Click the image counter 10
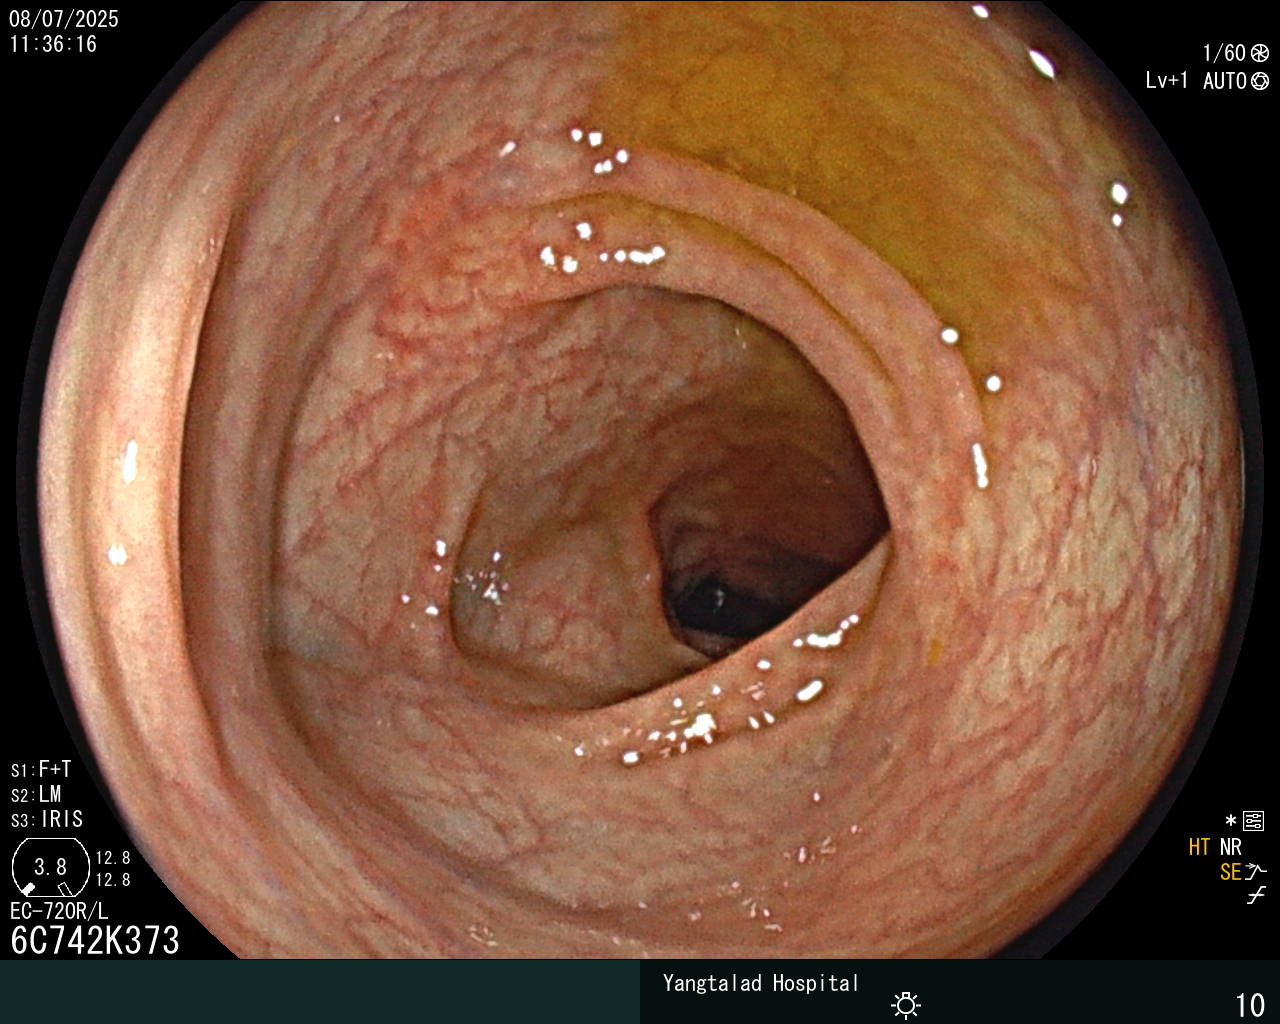Image resolution: width=1280 pixels, height=1024 pixels. tap(1250, 1005)
